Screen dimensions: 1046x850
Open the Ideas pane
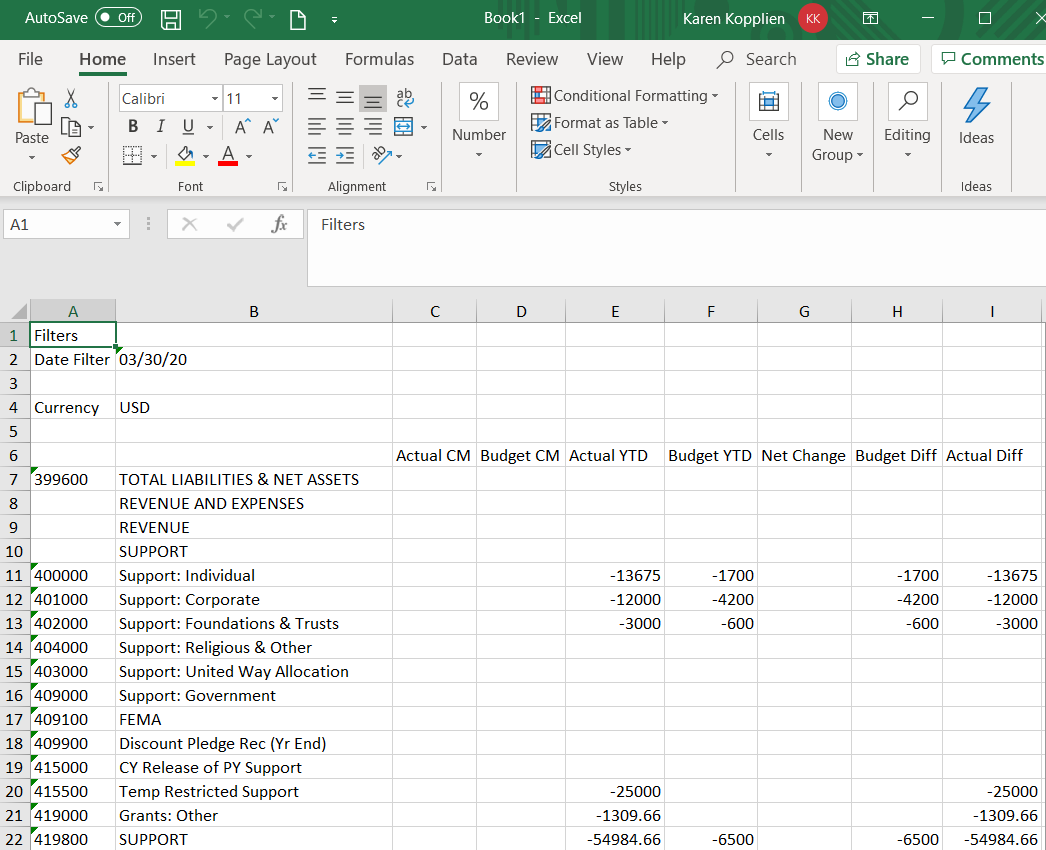coord(976,120)
